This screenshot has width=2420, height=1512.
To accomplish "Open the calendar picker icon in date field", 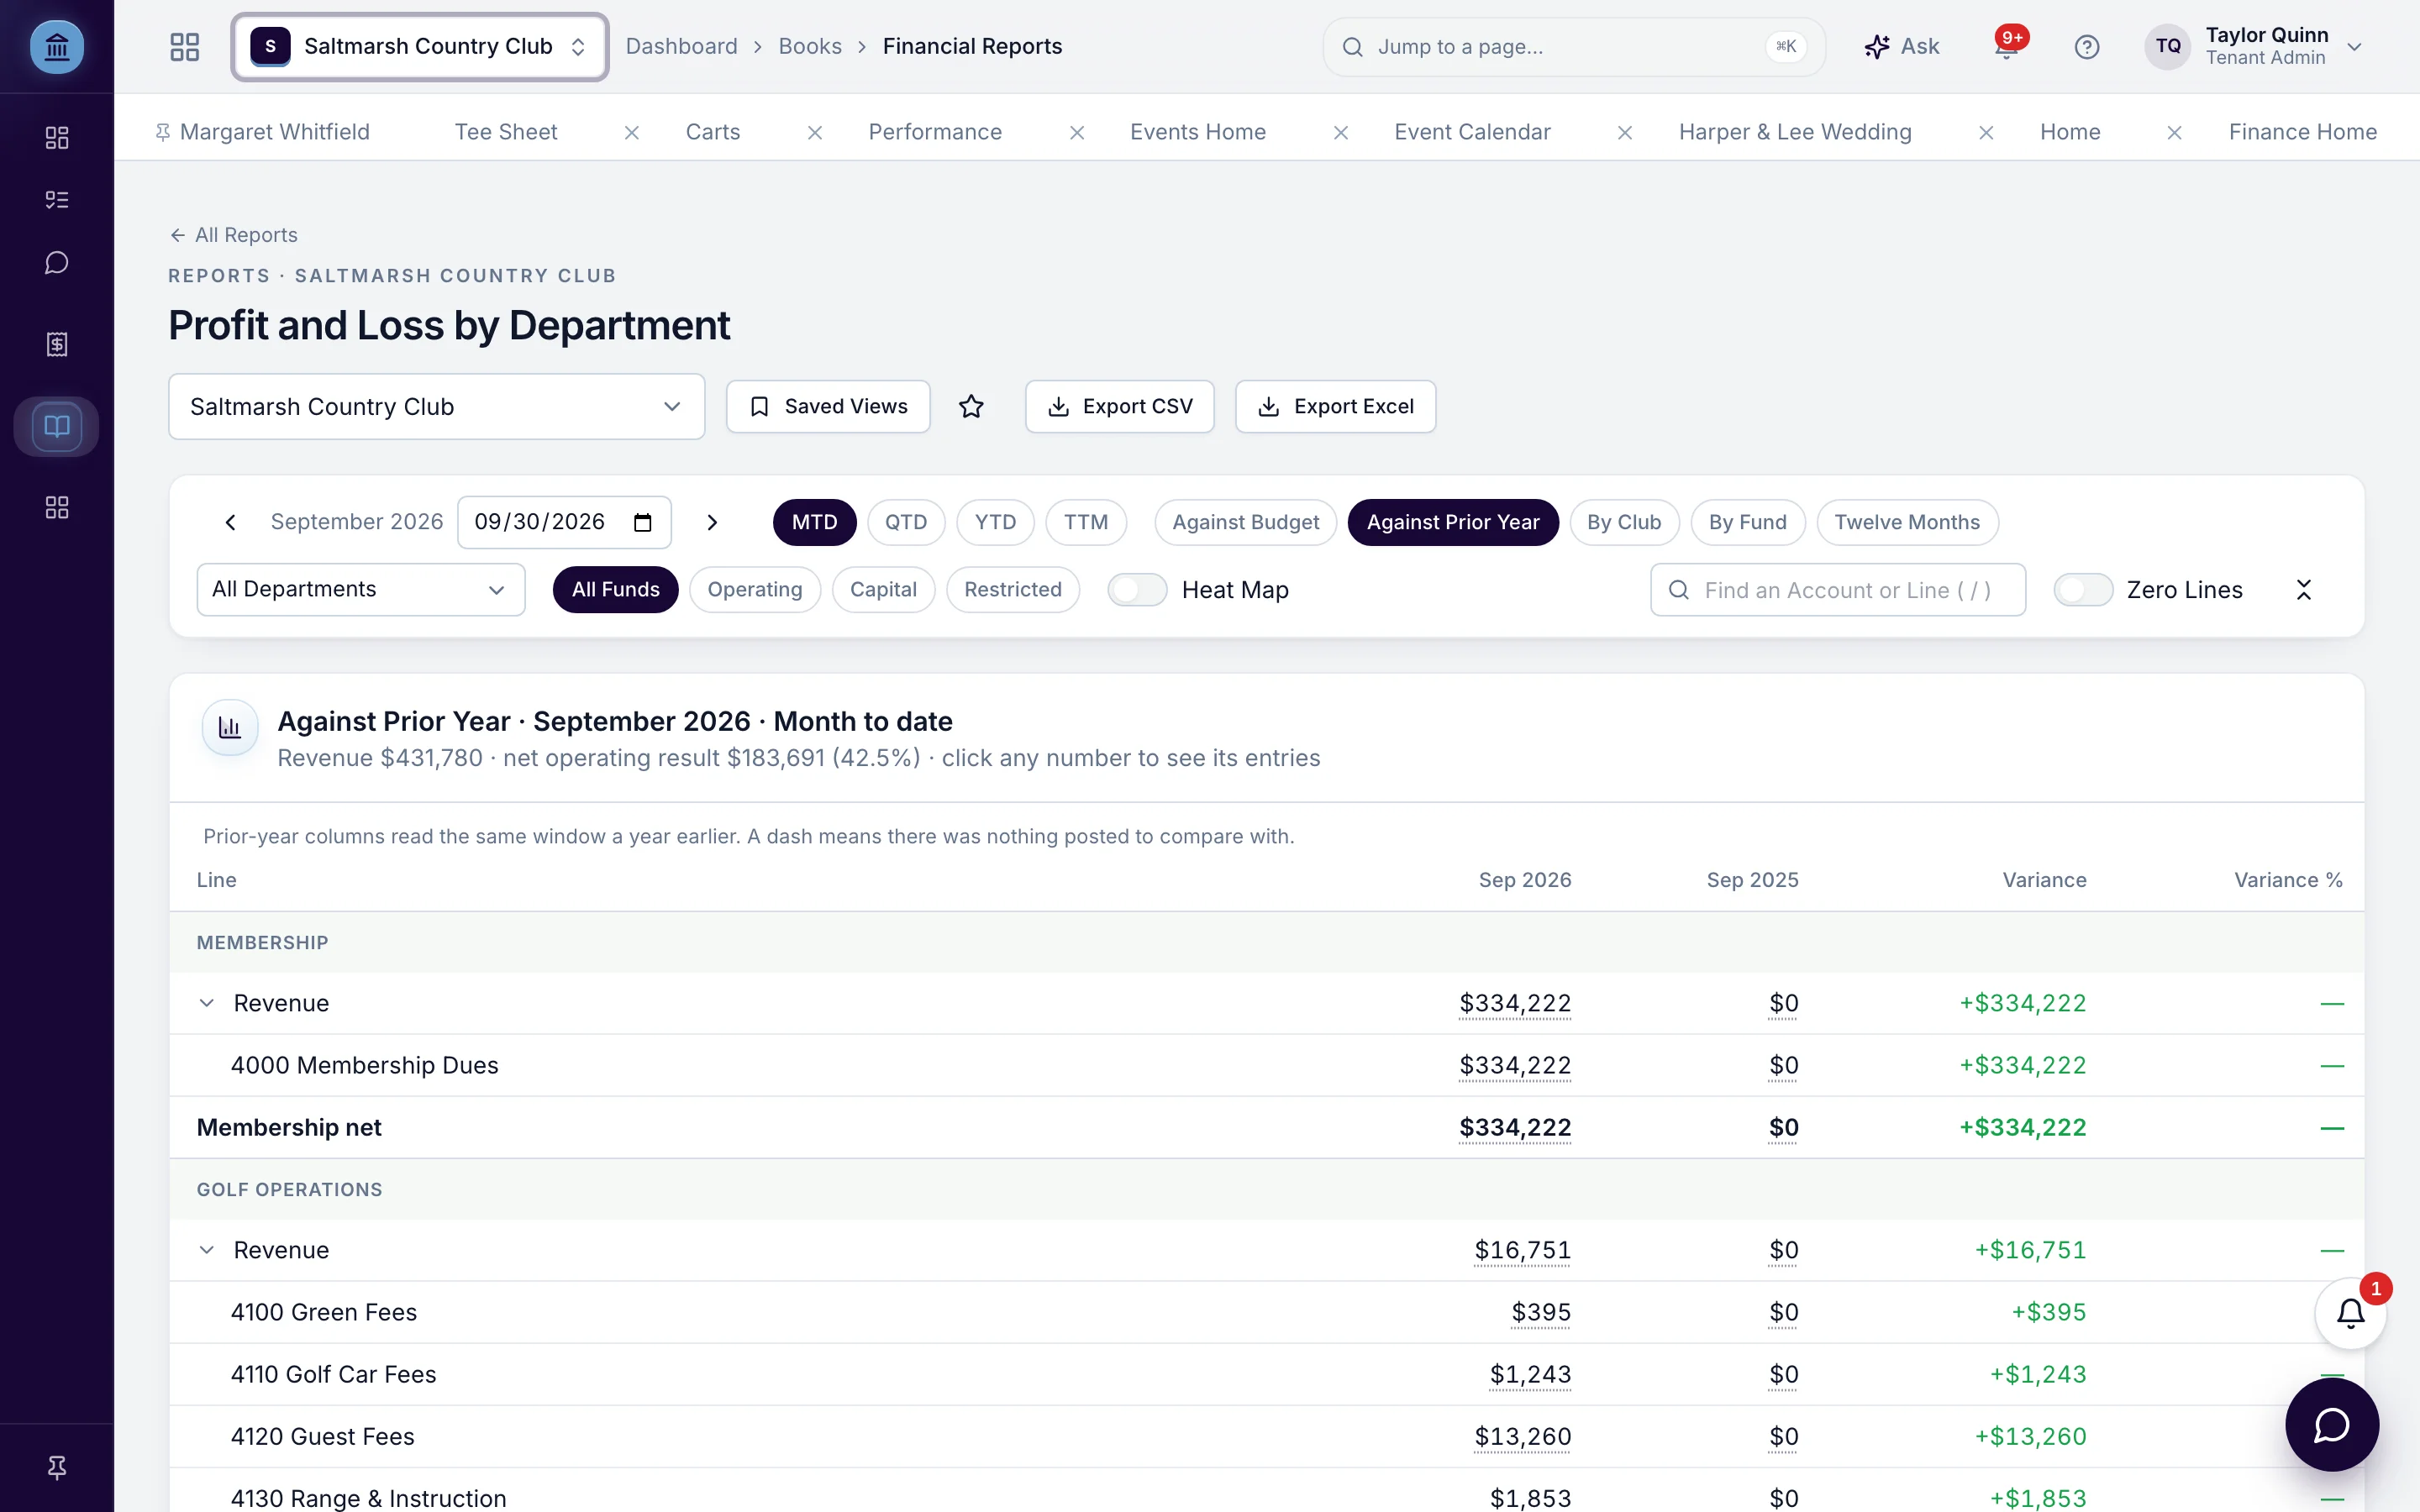I will coord(643,522).
